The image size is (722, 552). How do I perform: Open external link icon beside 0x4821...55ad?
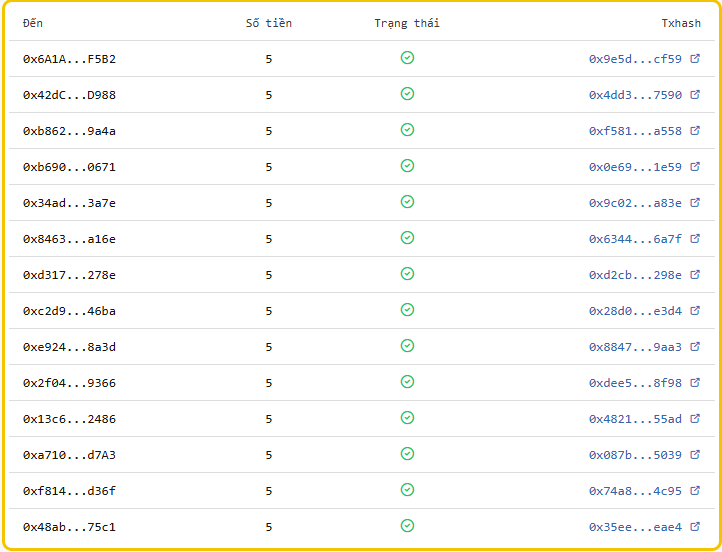(695, 418)
